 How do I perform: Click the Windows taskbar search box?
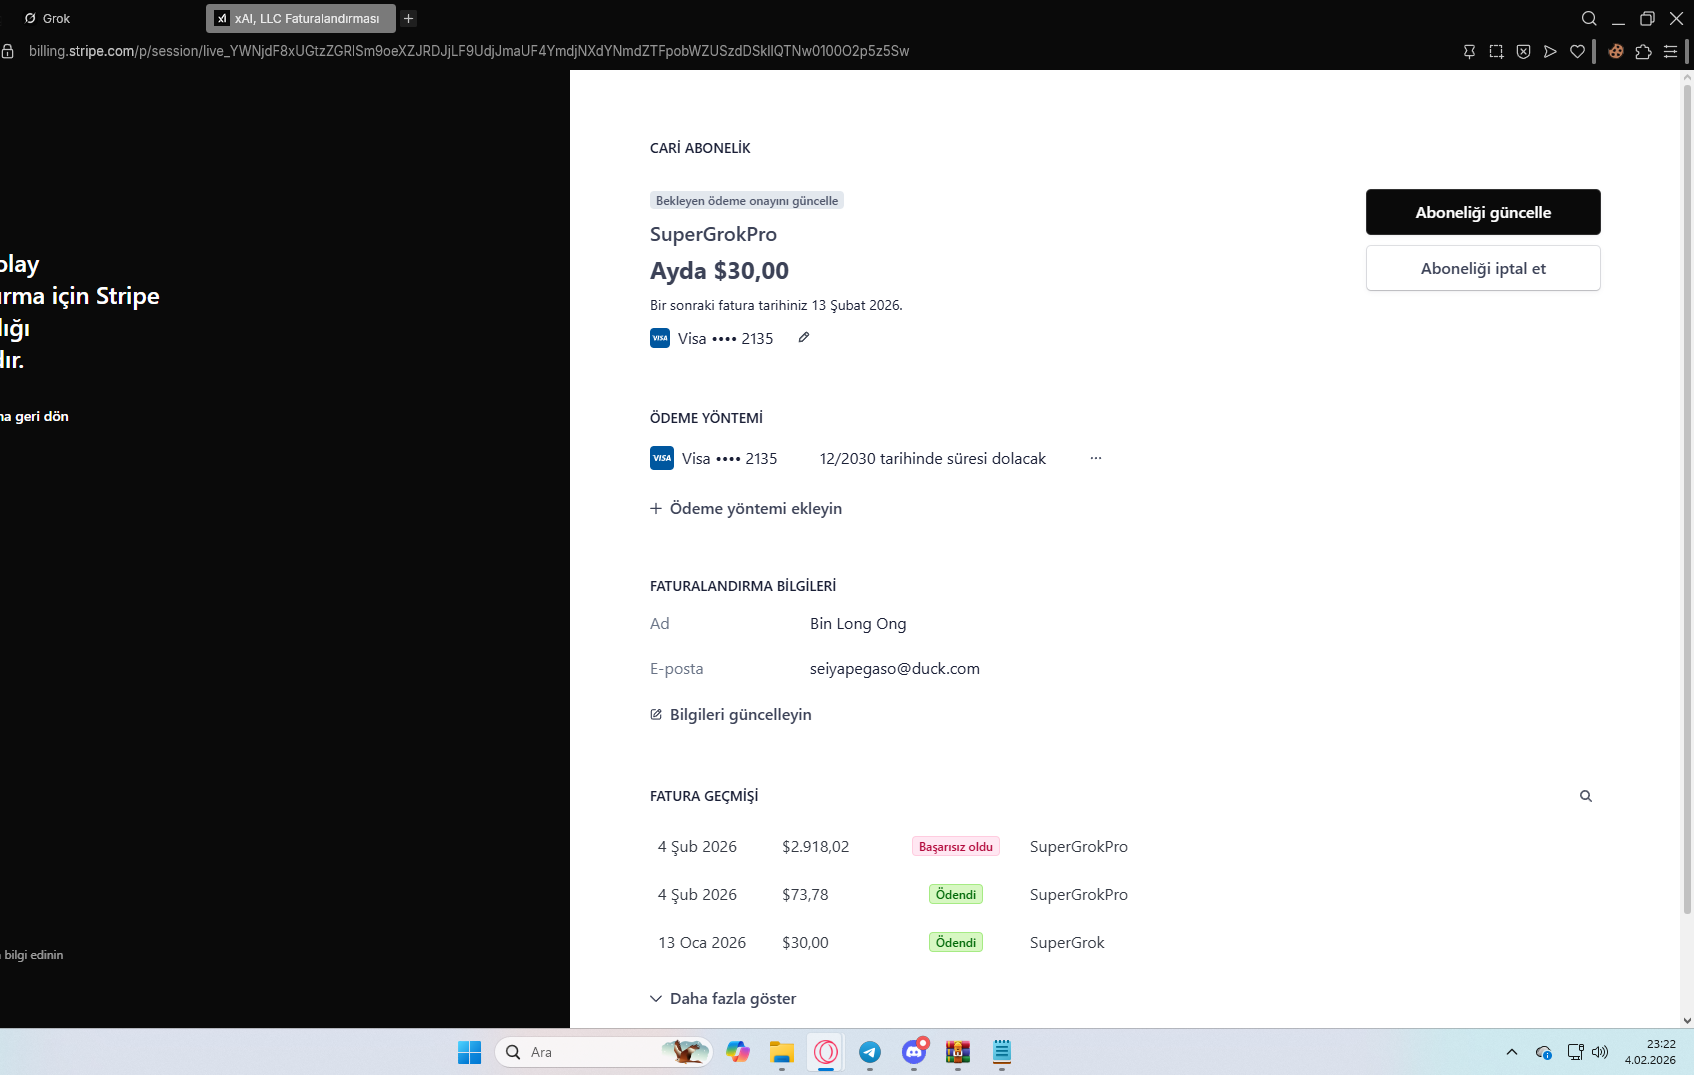[604, 1052]
